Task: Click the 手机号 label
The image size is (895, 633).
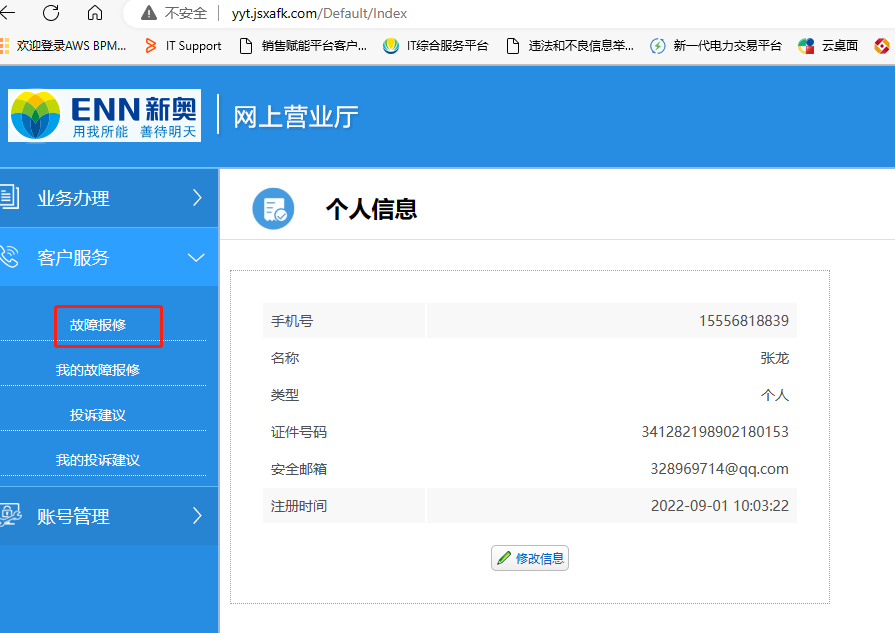Action: [x=292, y=321]
